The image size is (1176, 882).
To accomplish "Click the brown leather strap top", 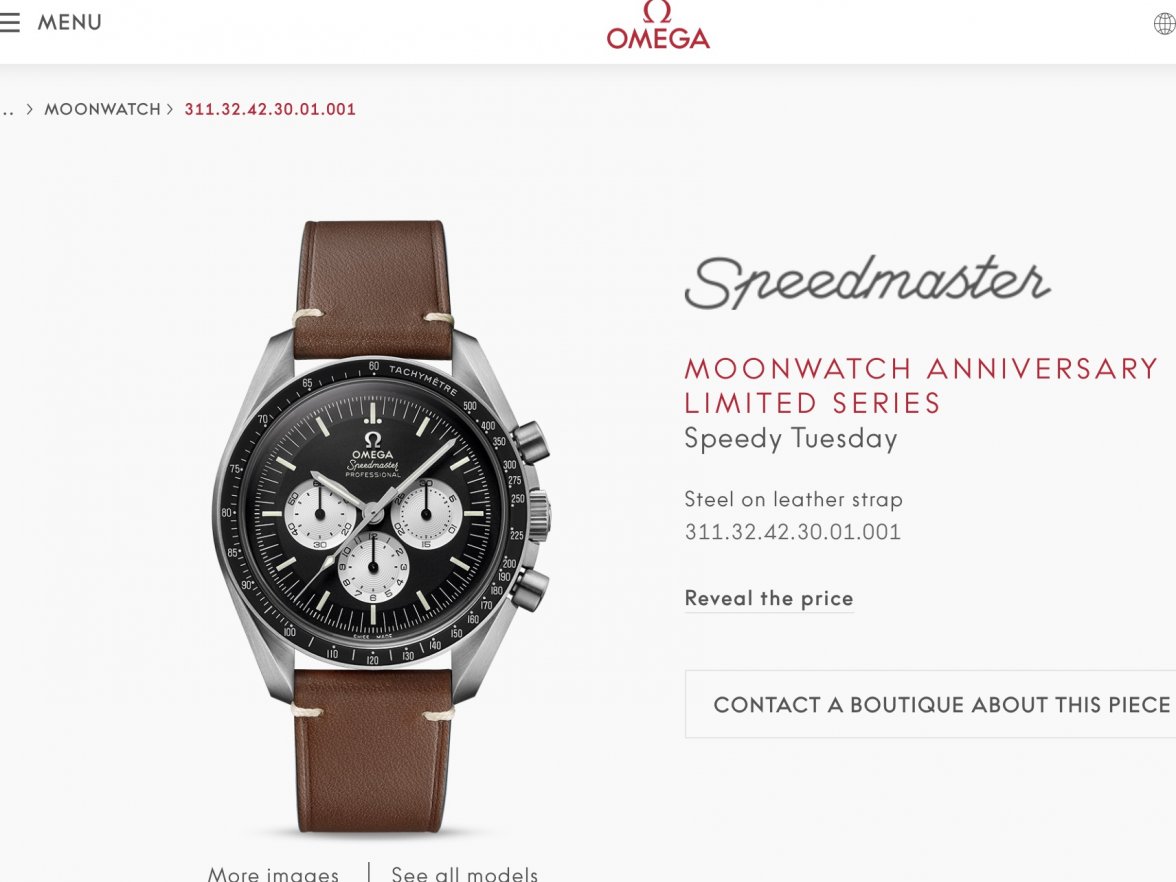I will (x=373, y=289).
